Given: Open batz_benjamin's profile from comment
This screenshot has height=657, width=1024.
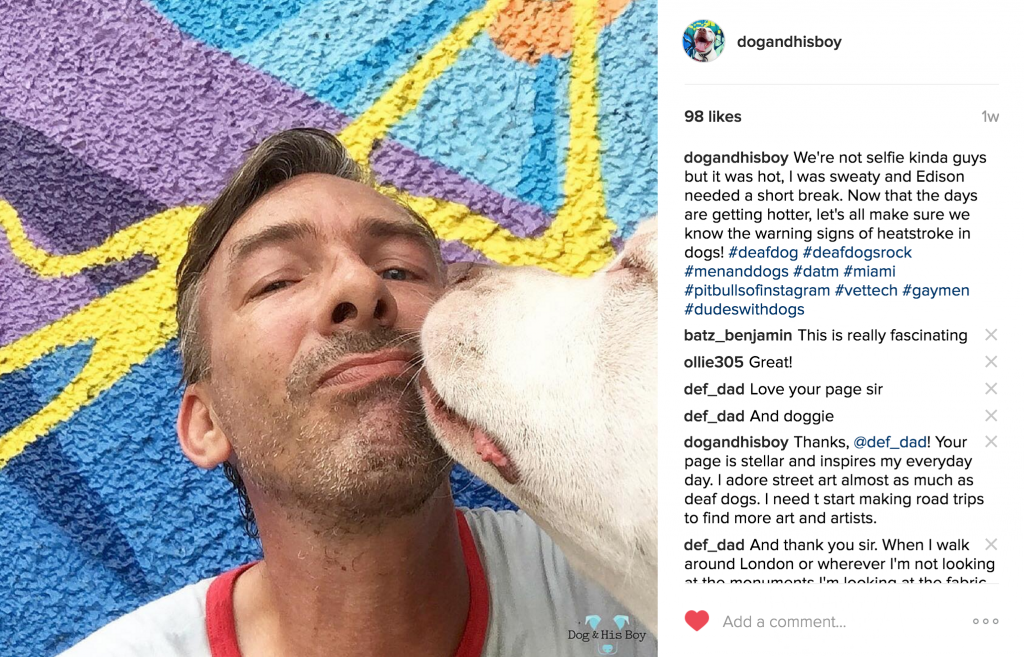Looking at the screenshot, I should click(x=737, y=336).
